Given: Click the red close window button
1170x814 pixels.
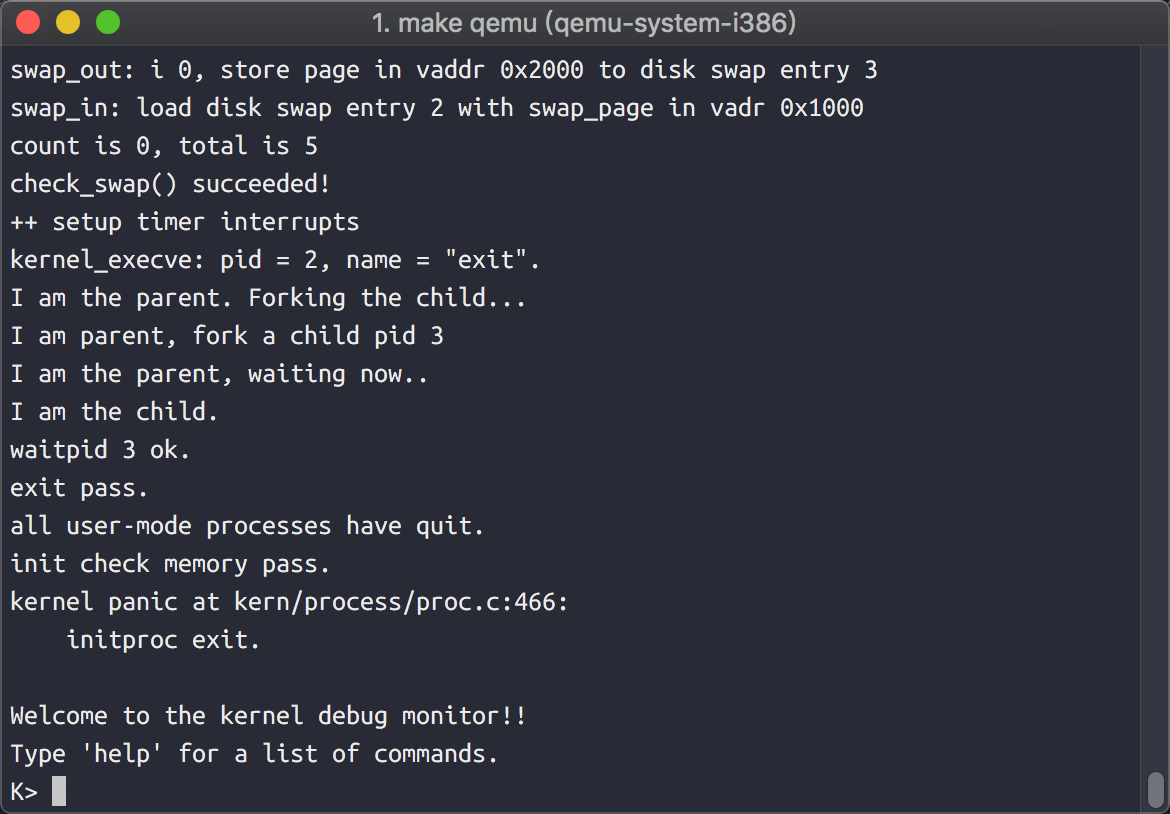Looking at the screenshot, I should 28,22.
